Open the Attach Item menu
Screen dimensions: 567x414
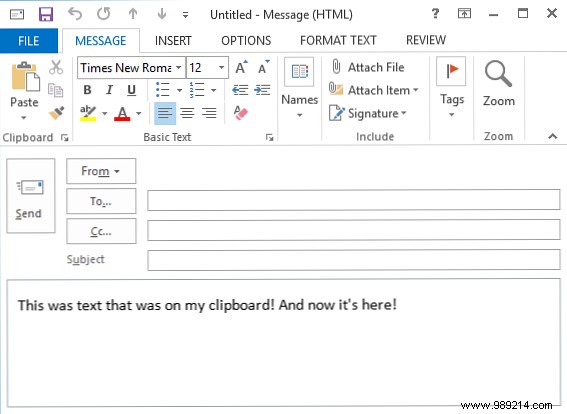(374, 90)
